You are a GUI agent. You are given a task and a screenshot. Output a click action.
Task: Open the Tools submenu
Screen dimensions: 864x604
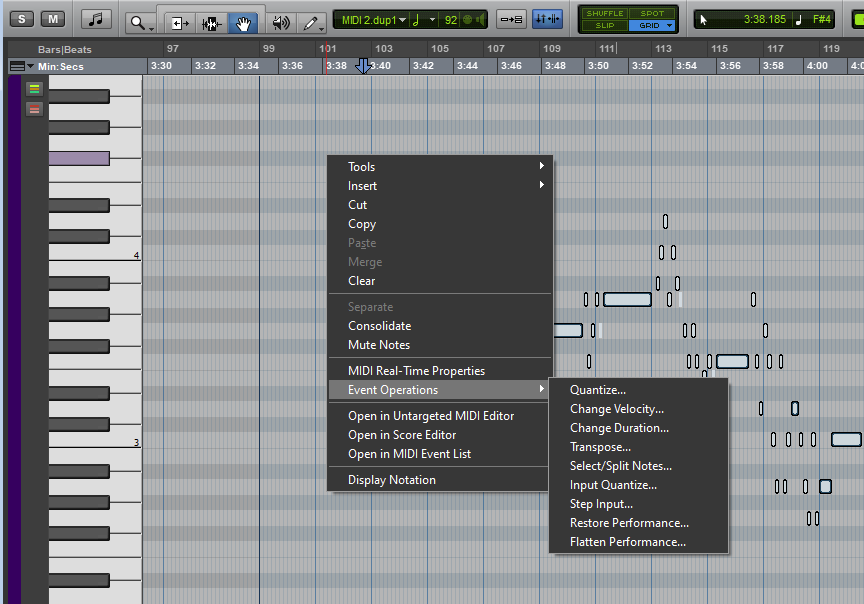coord(440,166)
